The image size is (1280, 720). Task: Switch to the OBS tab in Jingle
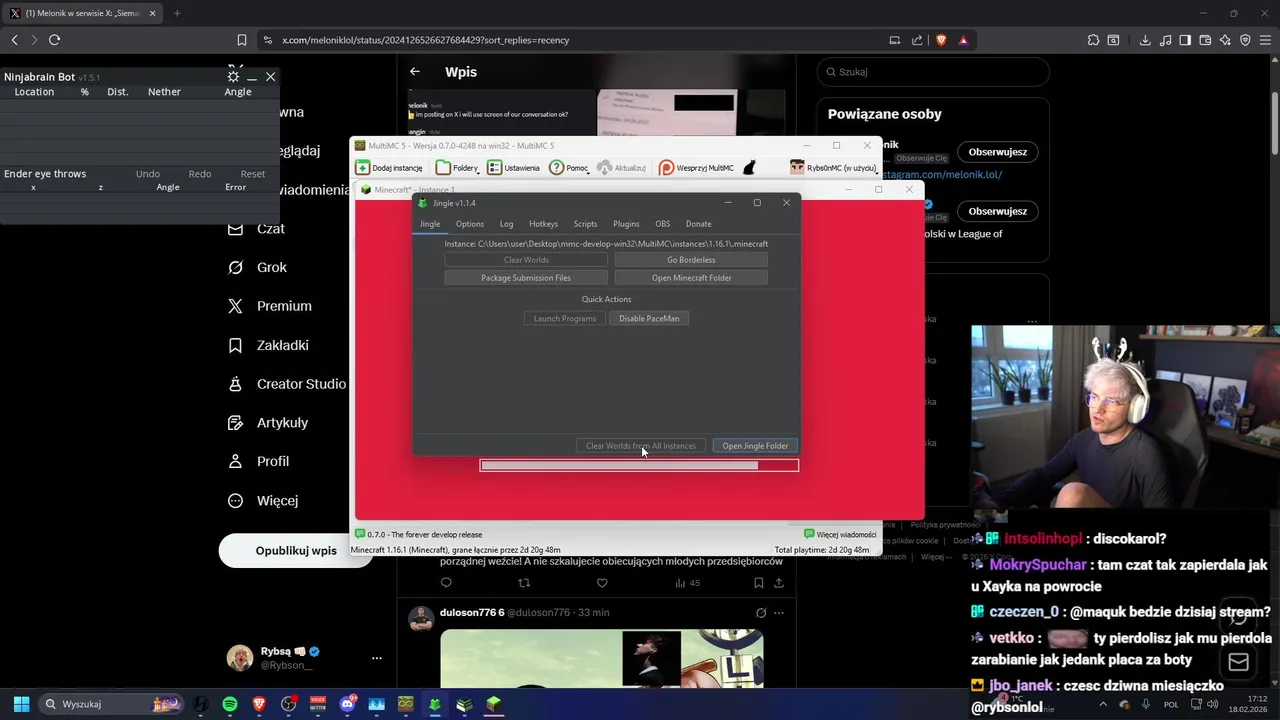pos(662,224)
